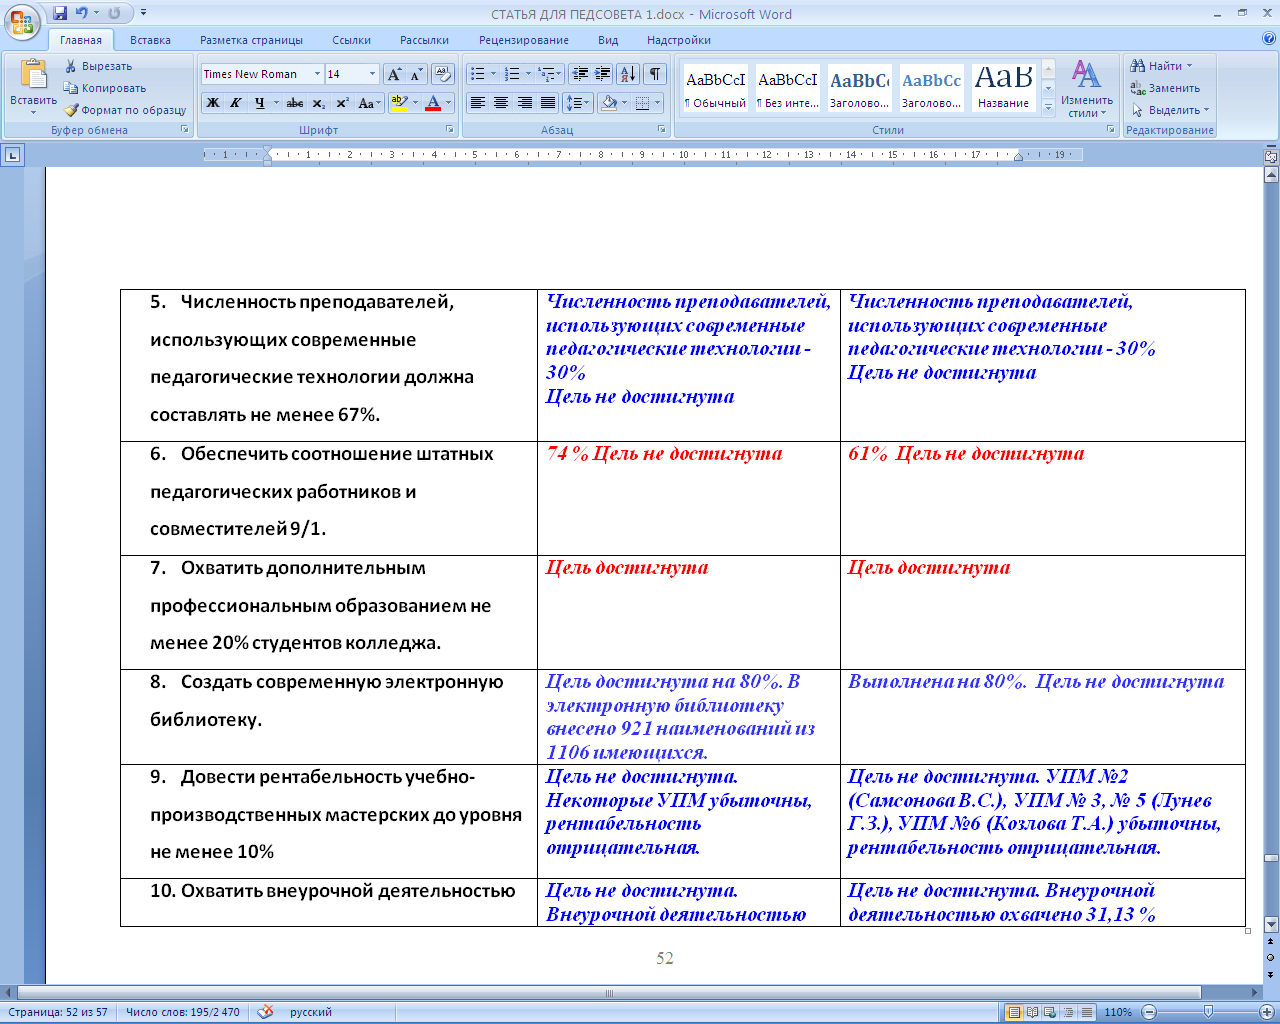Image resolution: width=1280 pixels, height=1024 pixels.
Task: Switch to the Рассылки tab
Action: point(424,40)
